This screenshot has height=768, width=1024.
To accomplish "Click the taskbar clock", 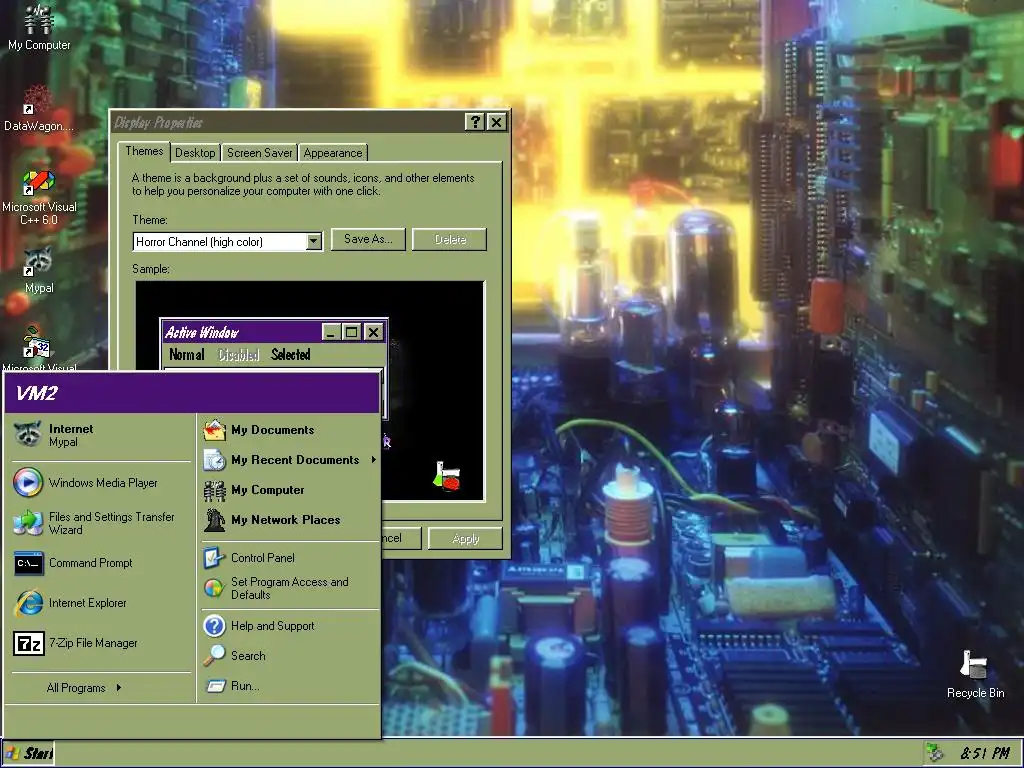I will [x=985, y=753].
